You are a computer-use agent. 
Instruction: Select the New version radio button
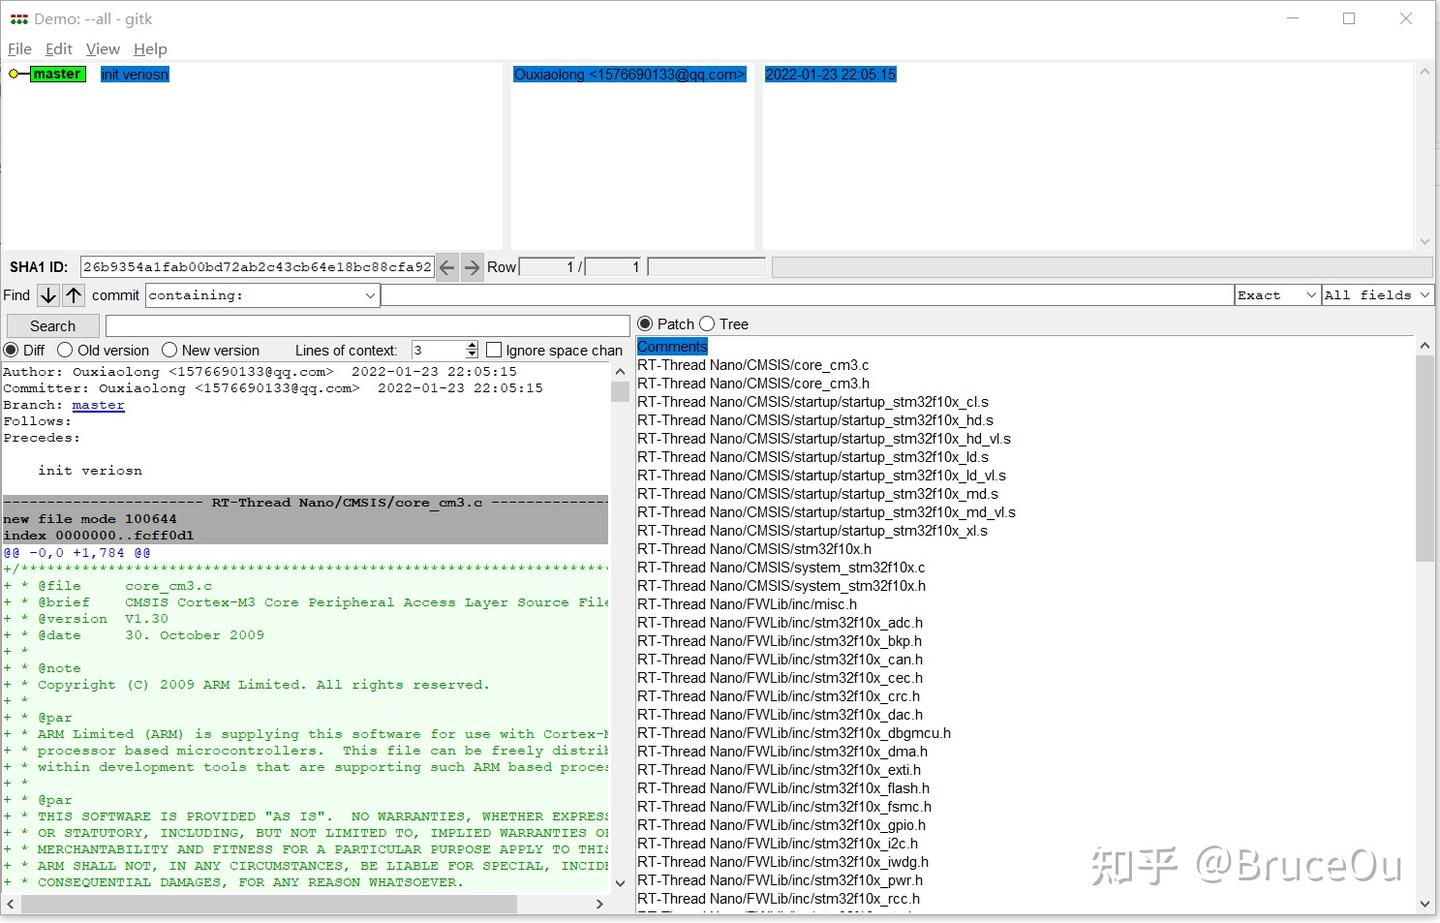coord(169,350)
